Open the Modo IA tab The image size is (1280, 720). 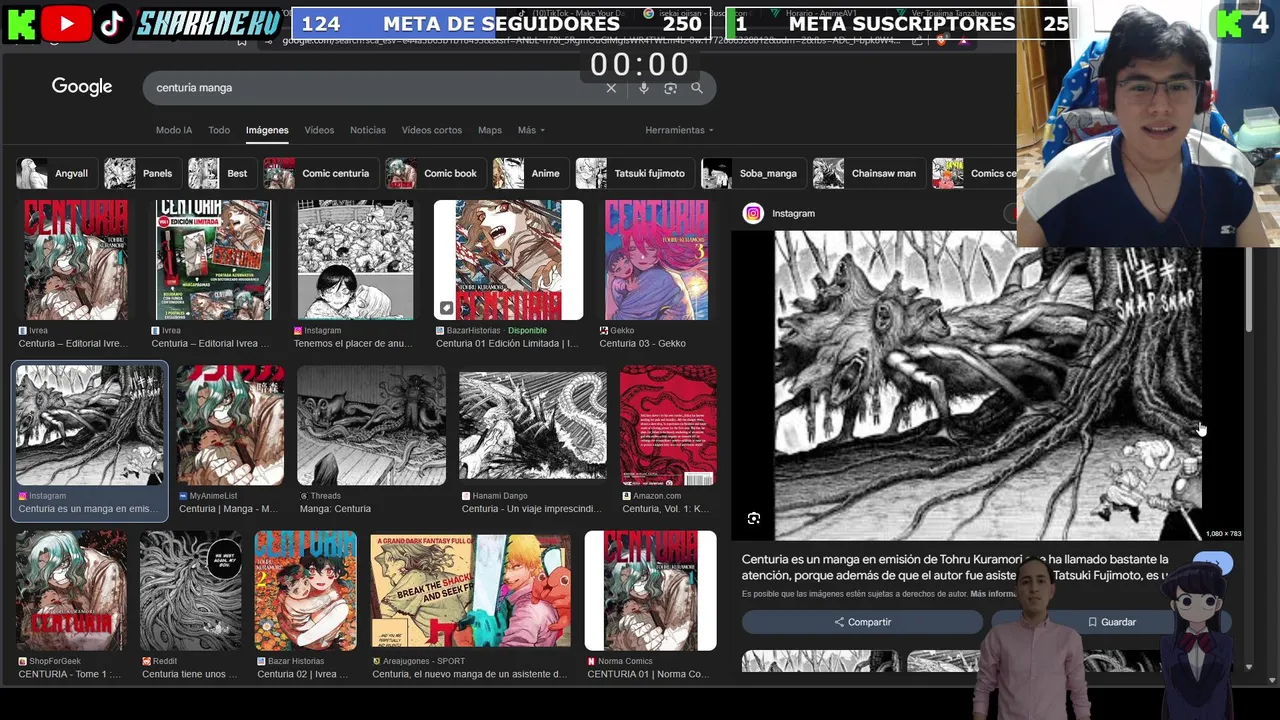[174, 130]
